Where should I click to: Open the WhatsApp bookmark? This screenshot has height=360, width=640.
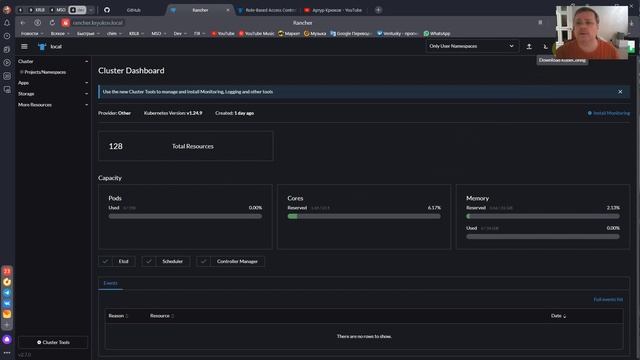[x=437, y=33]
